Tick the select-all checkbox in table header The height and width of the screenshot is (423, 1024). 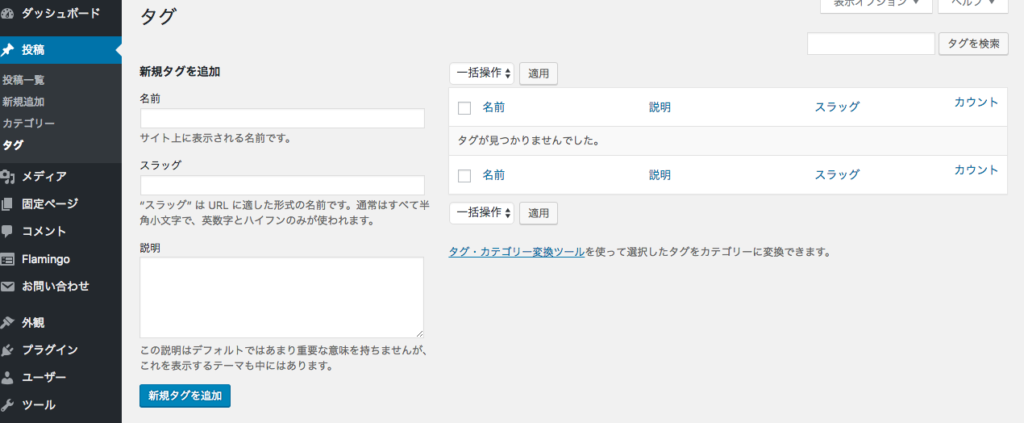[464, 107]
